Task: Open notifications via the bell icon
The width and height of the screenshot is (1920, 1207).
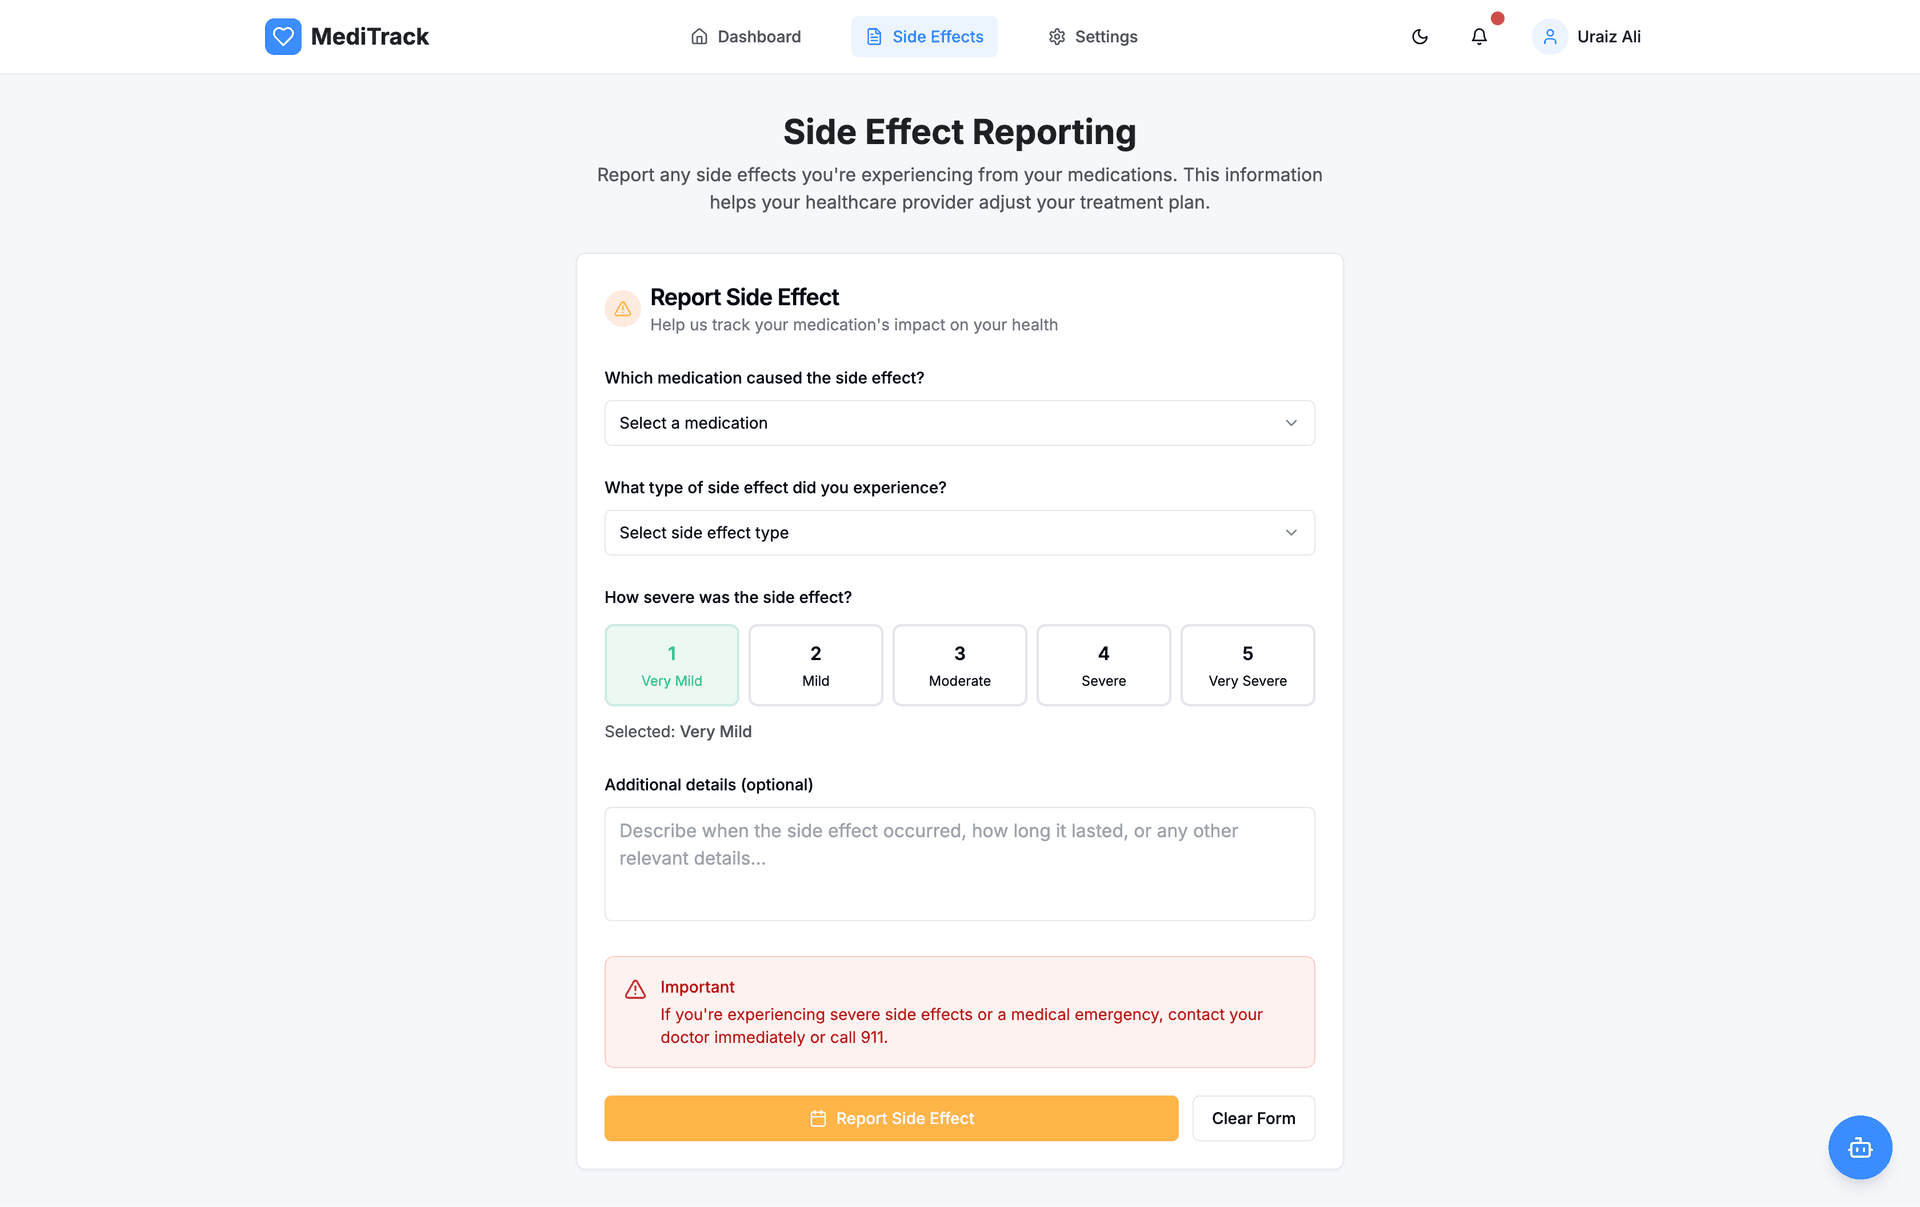Action: [x=1479, y=37]
